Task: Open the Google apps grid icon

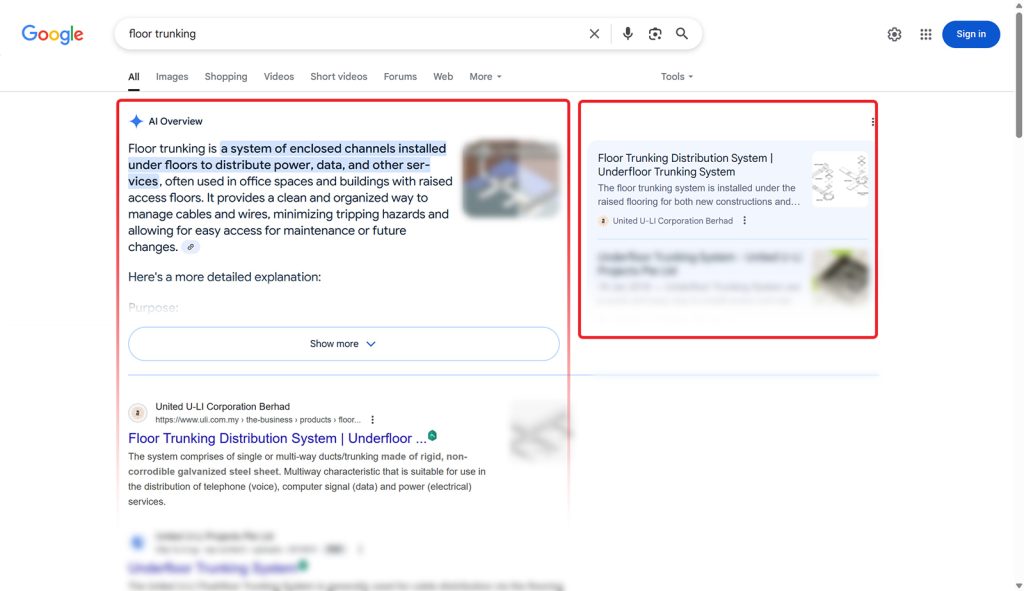Action: (925, 35)
